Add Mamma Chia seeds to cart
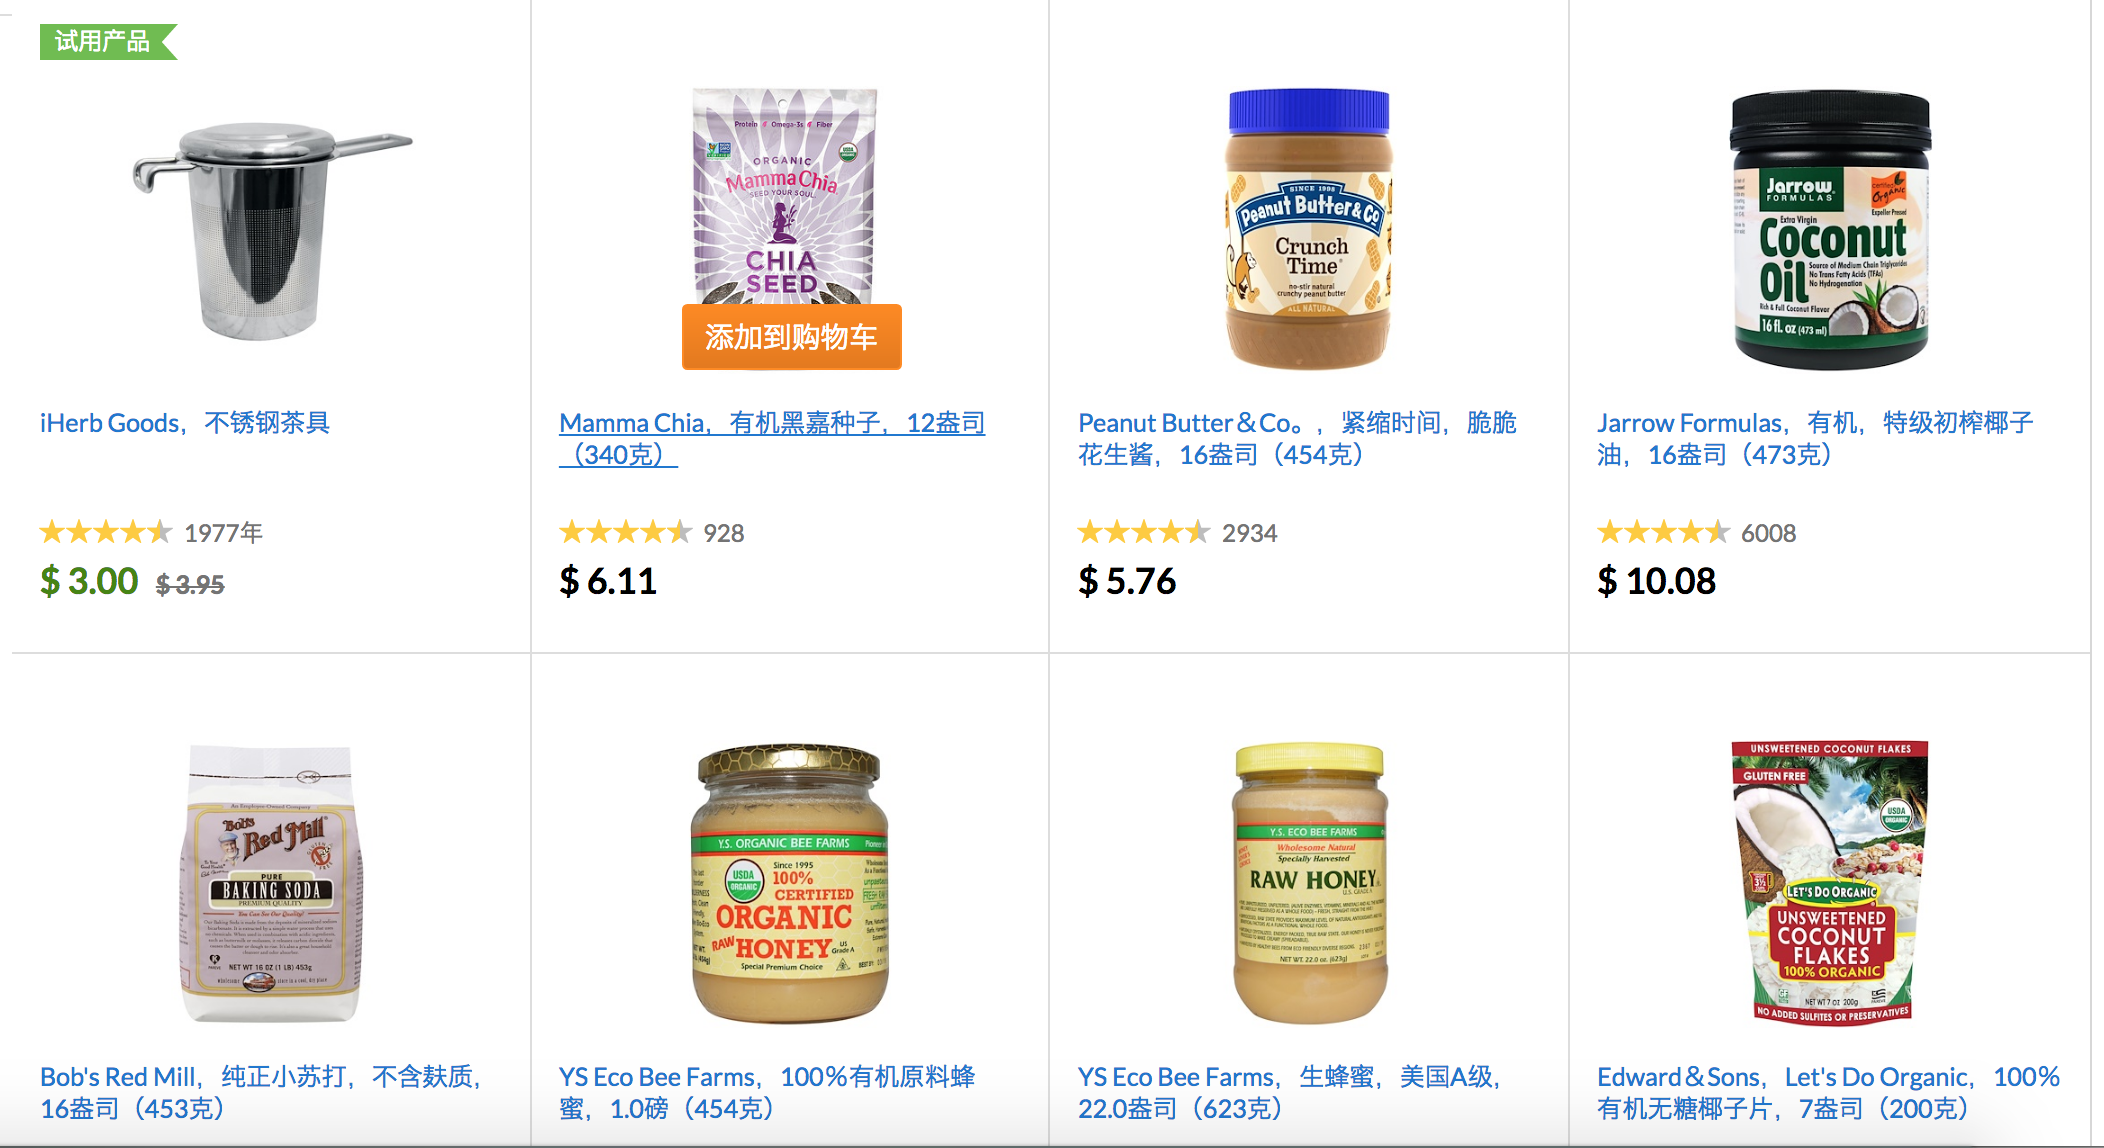Viewport: 2104px width, 1148px height. (791, 337)
